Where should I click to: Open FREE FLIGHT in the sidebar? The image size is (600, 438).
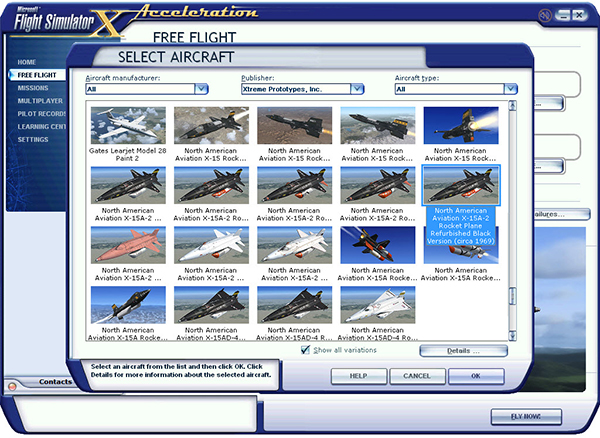coord(37,75)
